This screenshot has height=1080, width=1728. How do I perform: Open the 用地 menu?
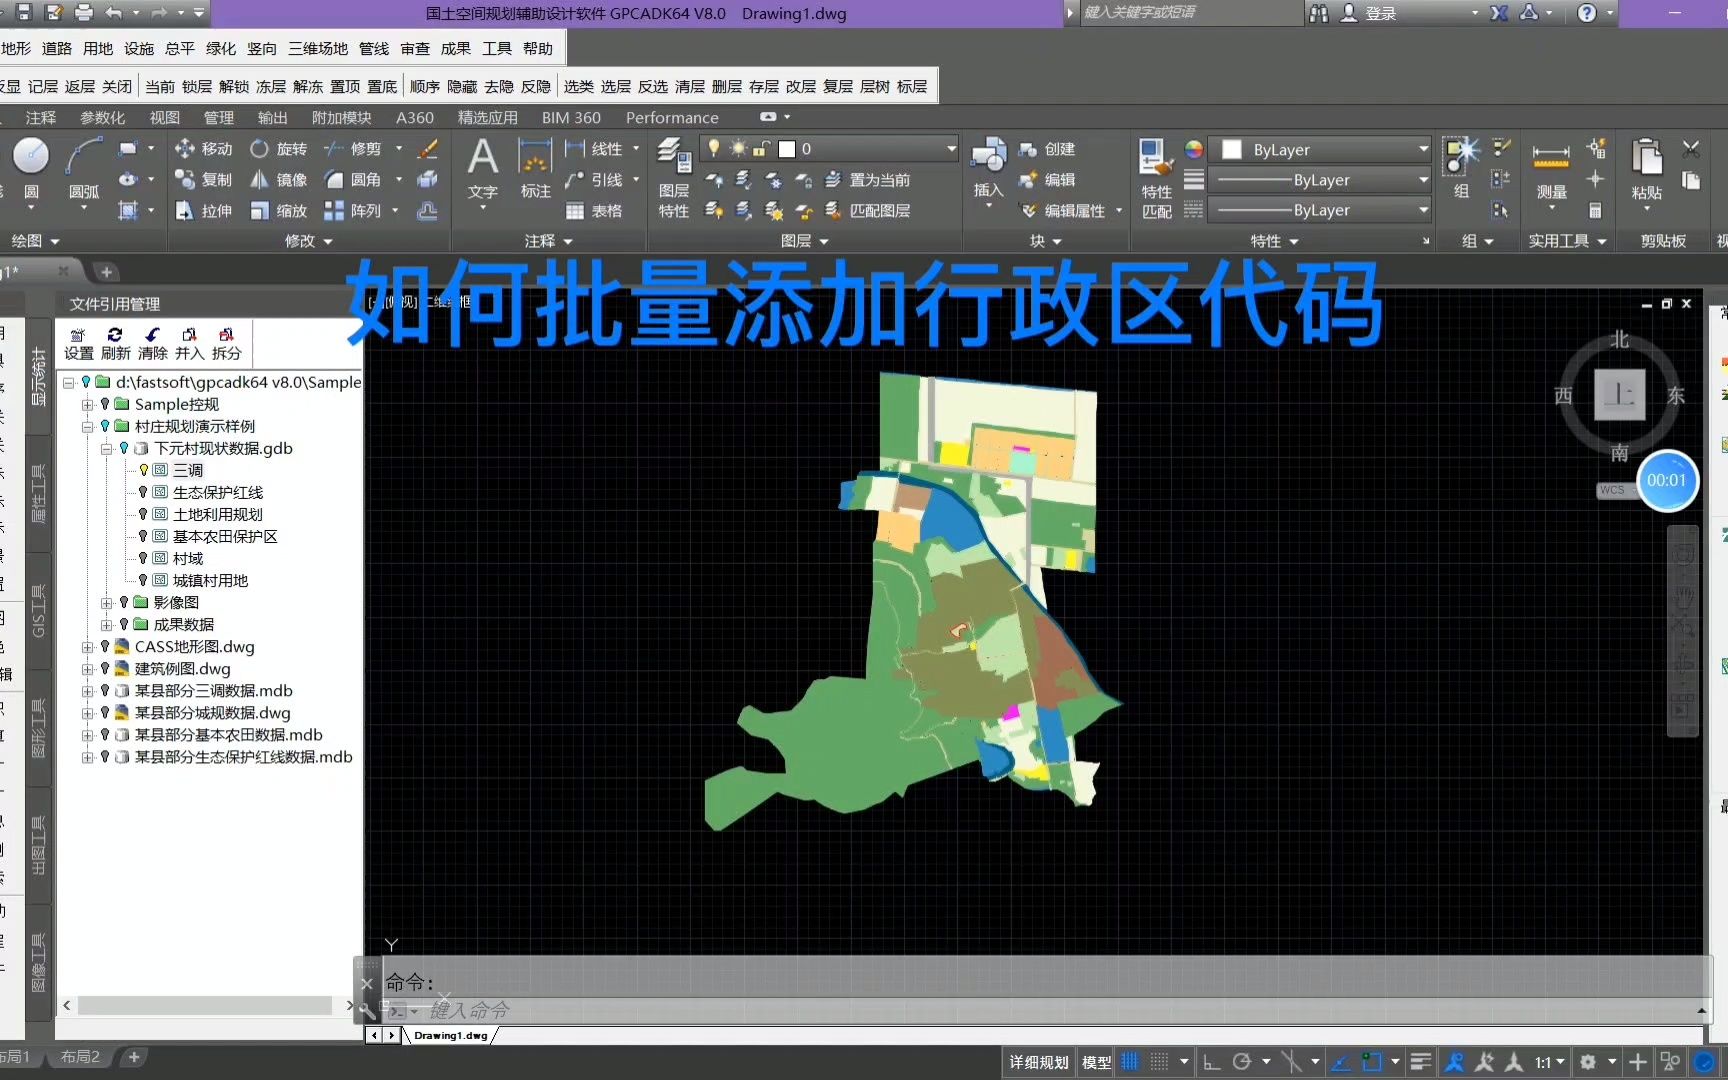coord(98,48)
